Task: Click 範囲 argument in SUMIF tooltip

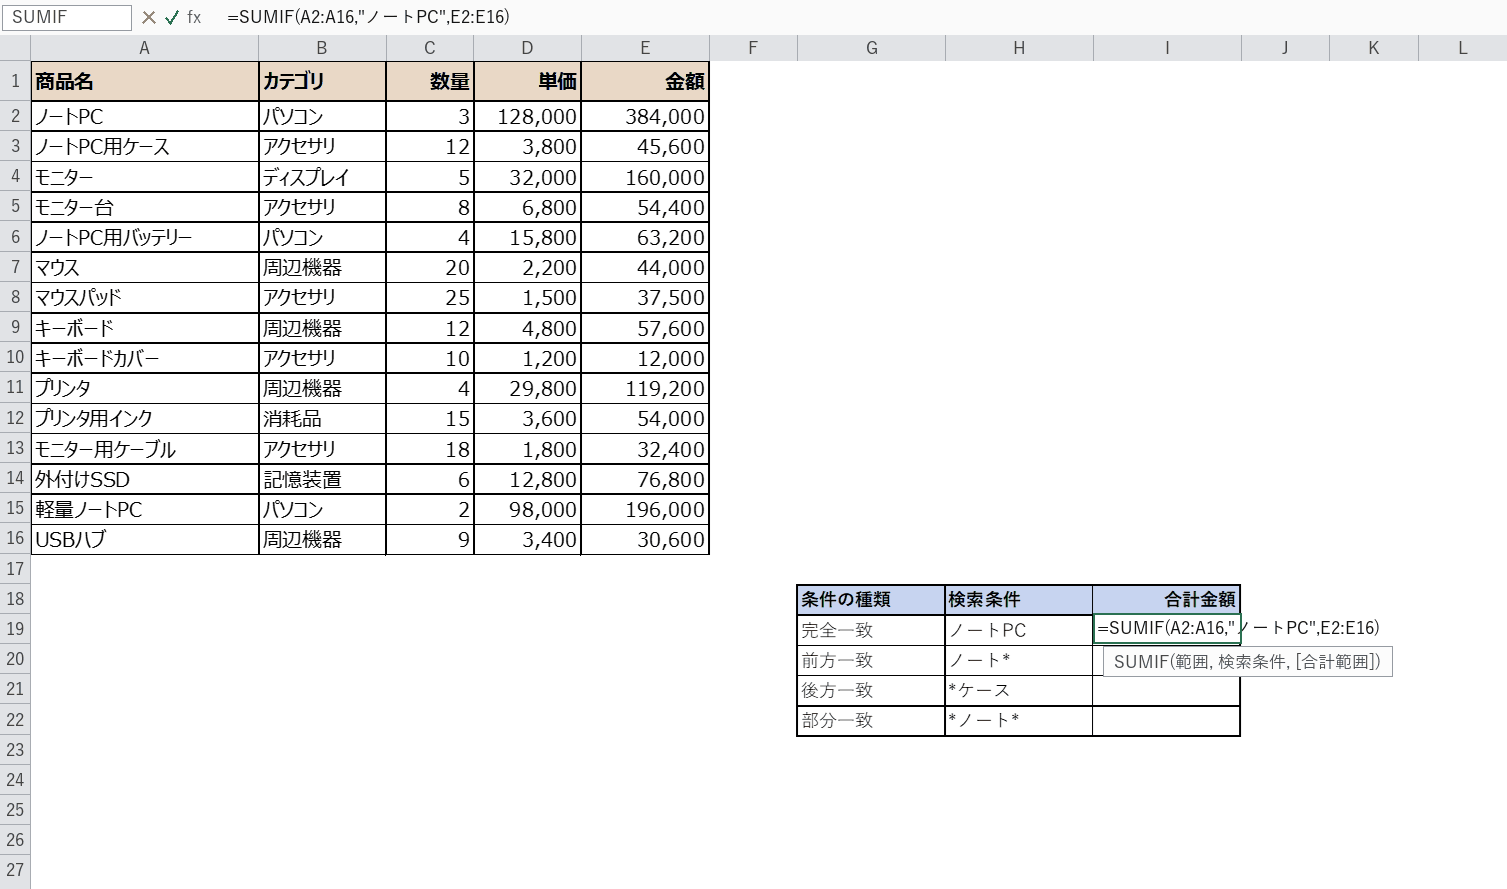Action: [x=1192, y=662]
